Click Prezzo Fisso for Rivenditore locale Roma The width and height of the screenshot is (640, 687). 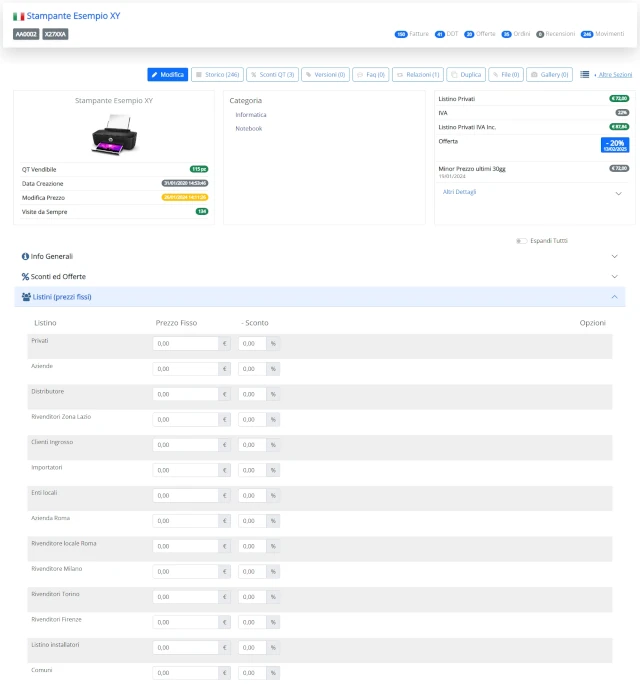[x=185, y=546]
